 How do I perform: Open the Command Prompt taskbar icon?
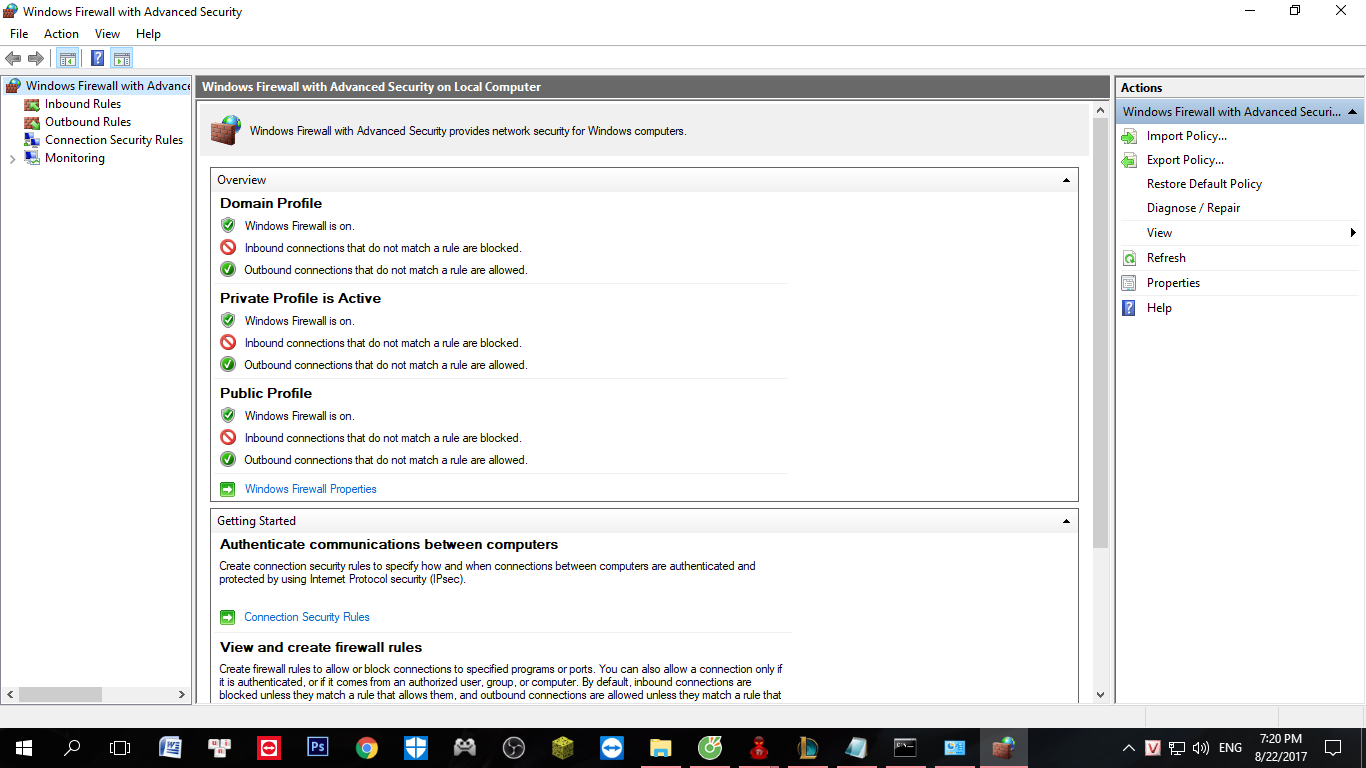906,747
